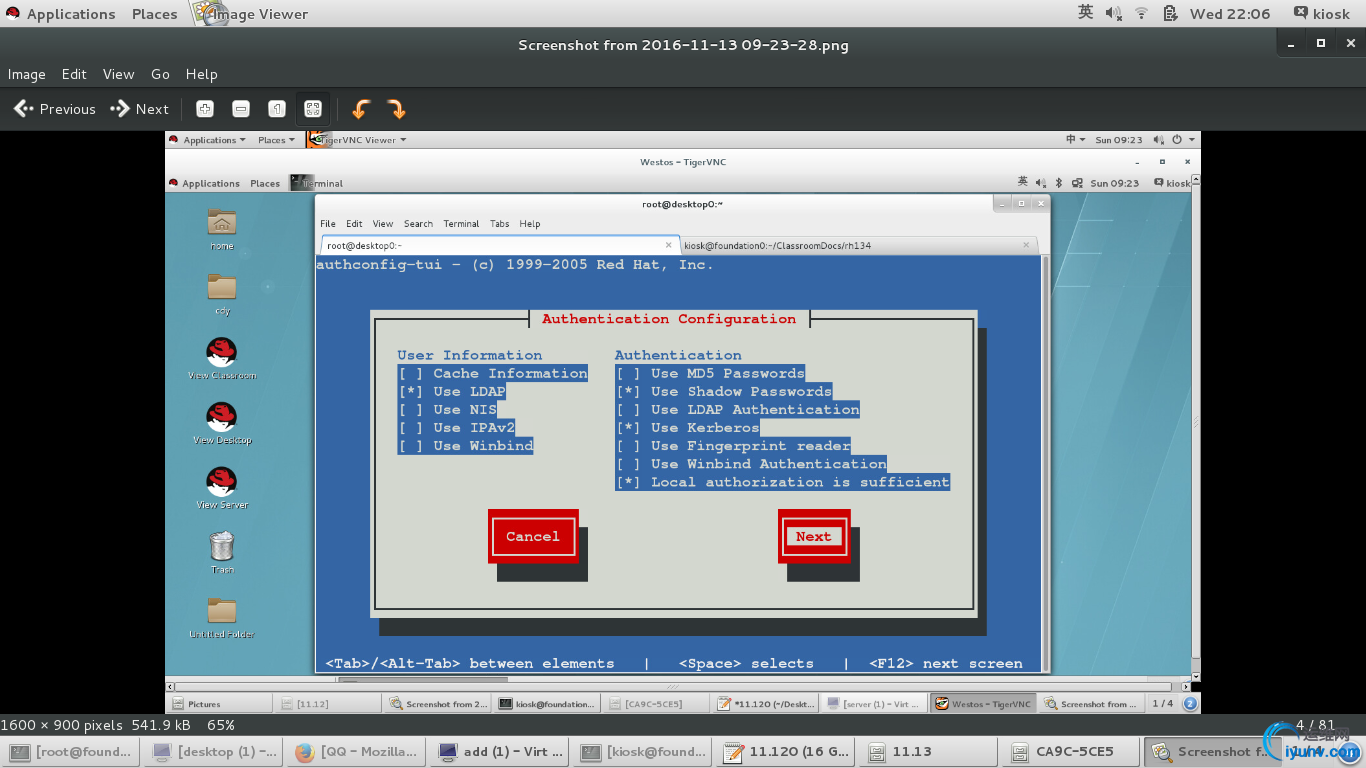Open the File menu of the pictured terminal
This screenshot has height=768, width=1366.
coord(328,224)
